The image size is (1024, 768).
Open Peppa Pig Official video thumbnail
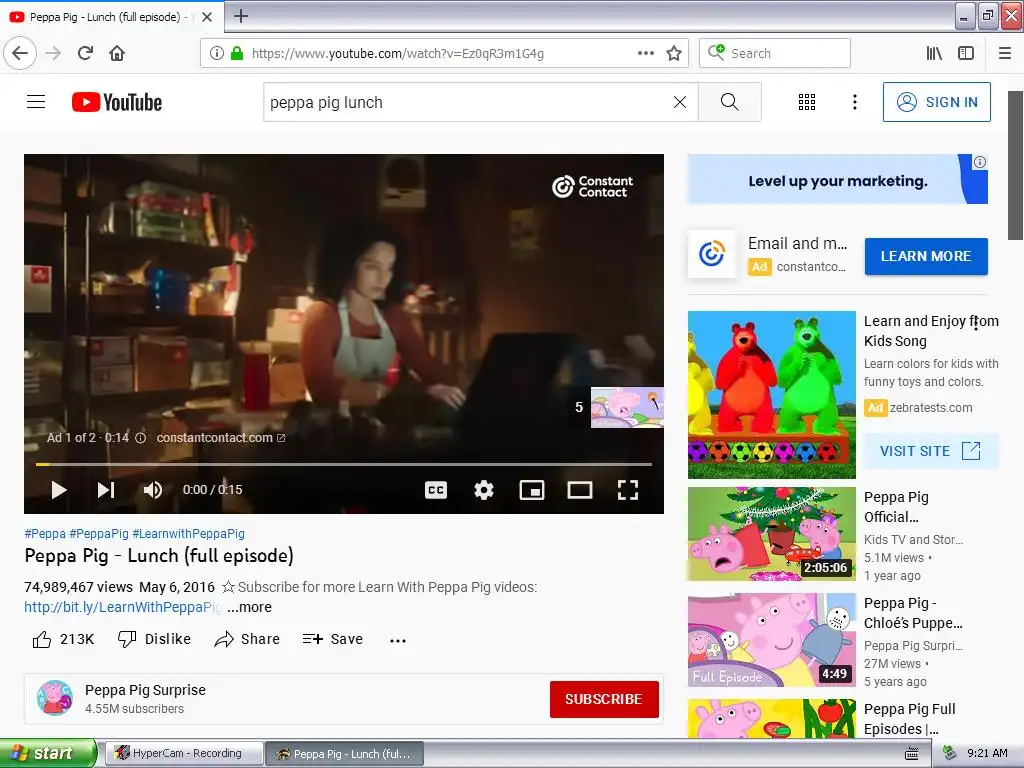tap(771, 534)
